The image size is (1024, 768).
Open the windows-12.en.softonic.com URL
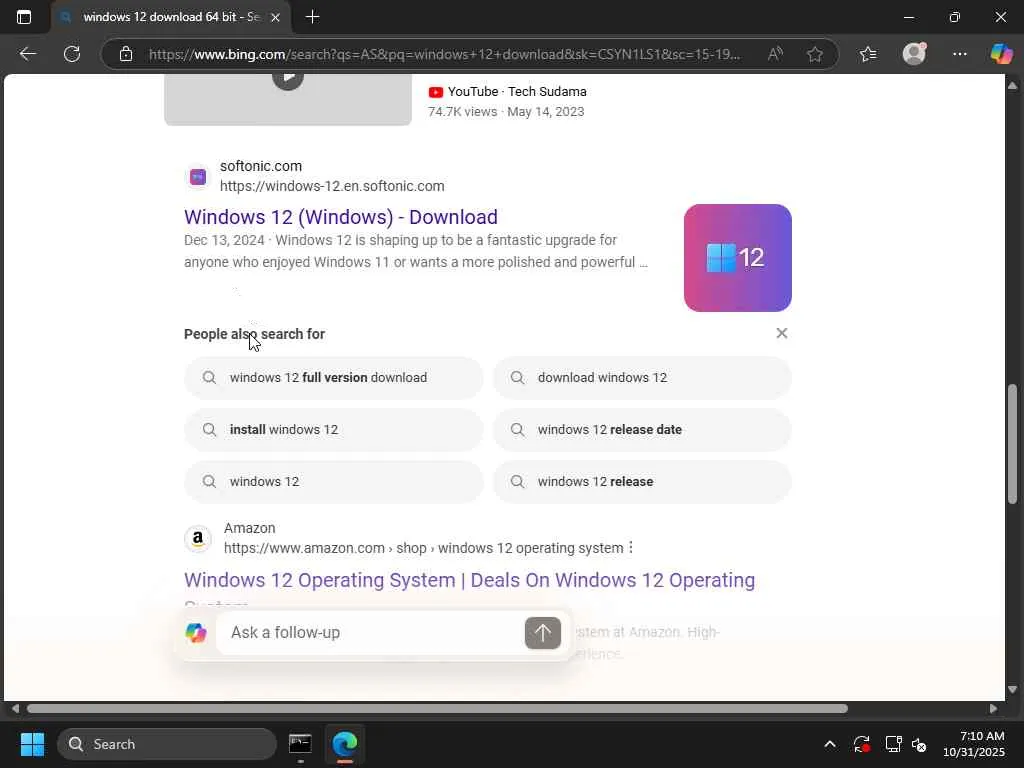pos(332,186)
